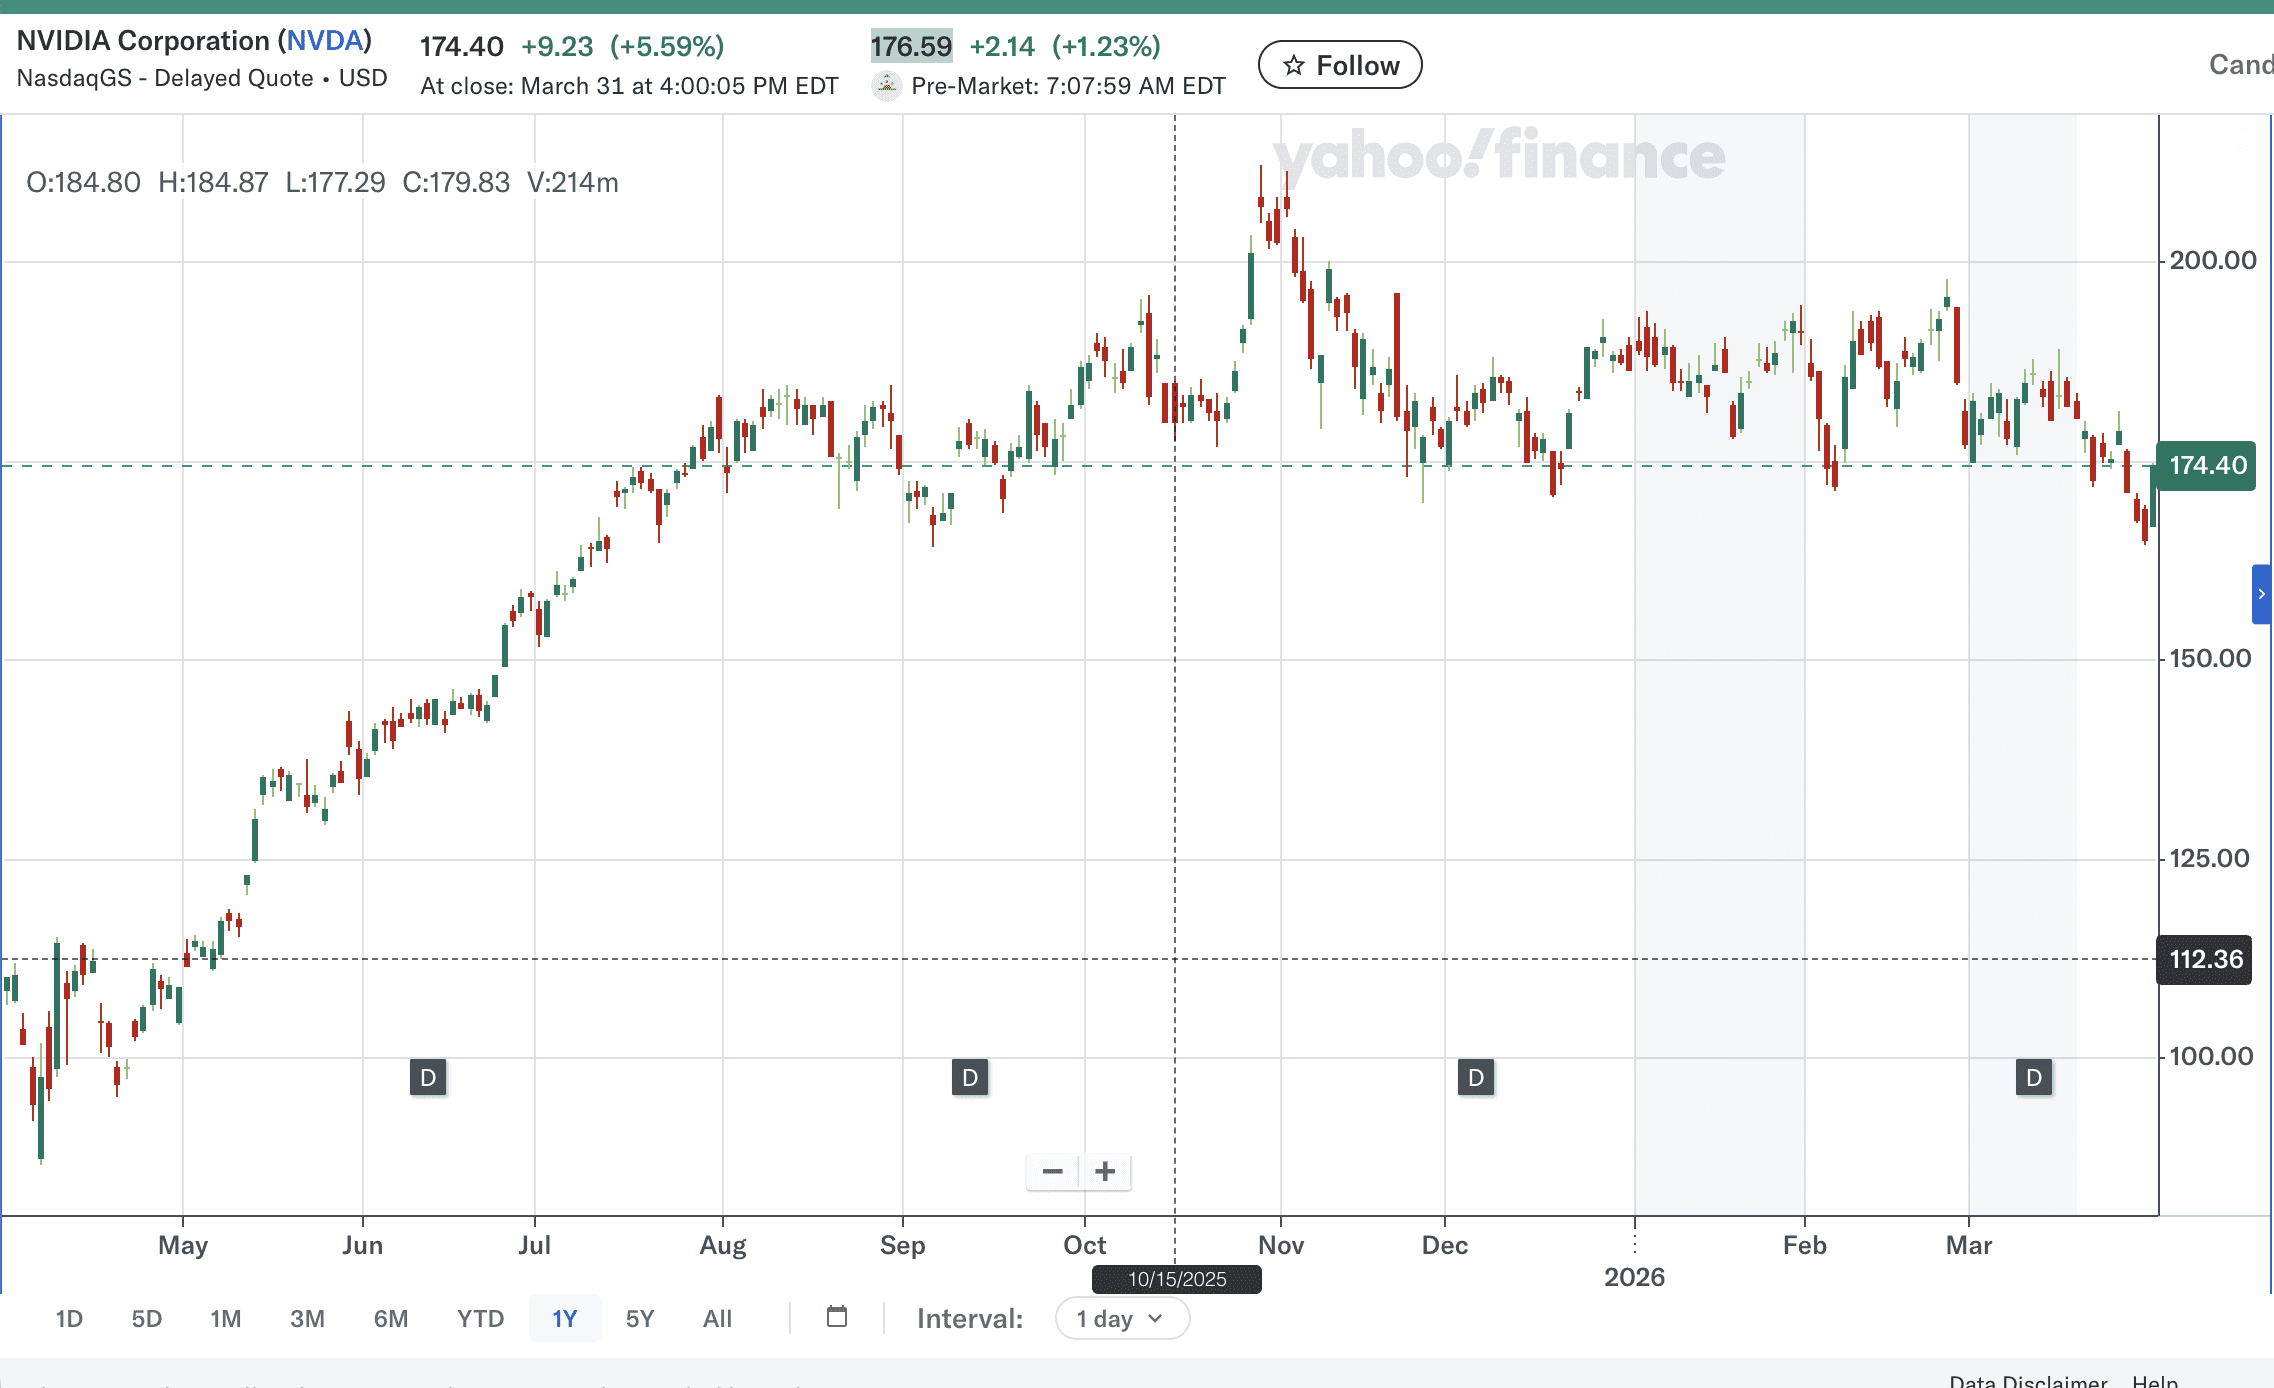Click the NVDA ticker link
Image resolution: width=2274 pixels, height=1388 pixels.
(325, 41)
